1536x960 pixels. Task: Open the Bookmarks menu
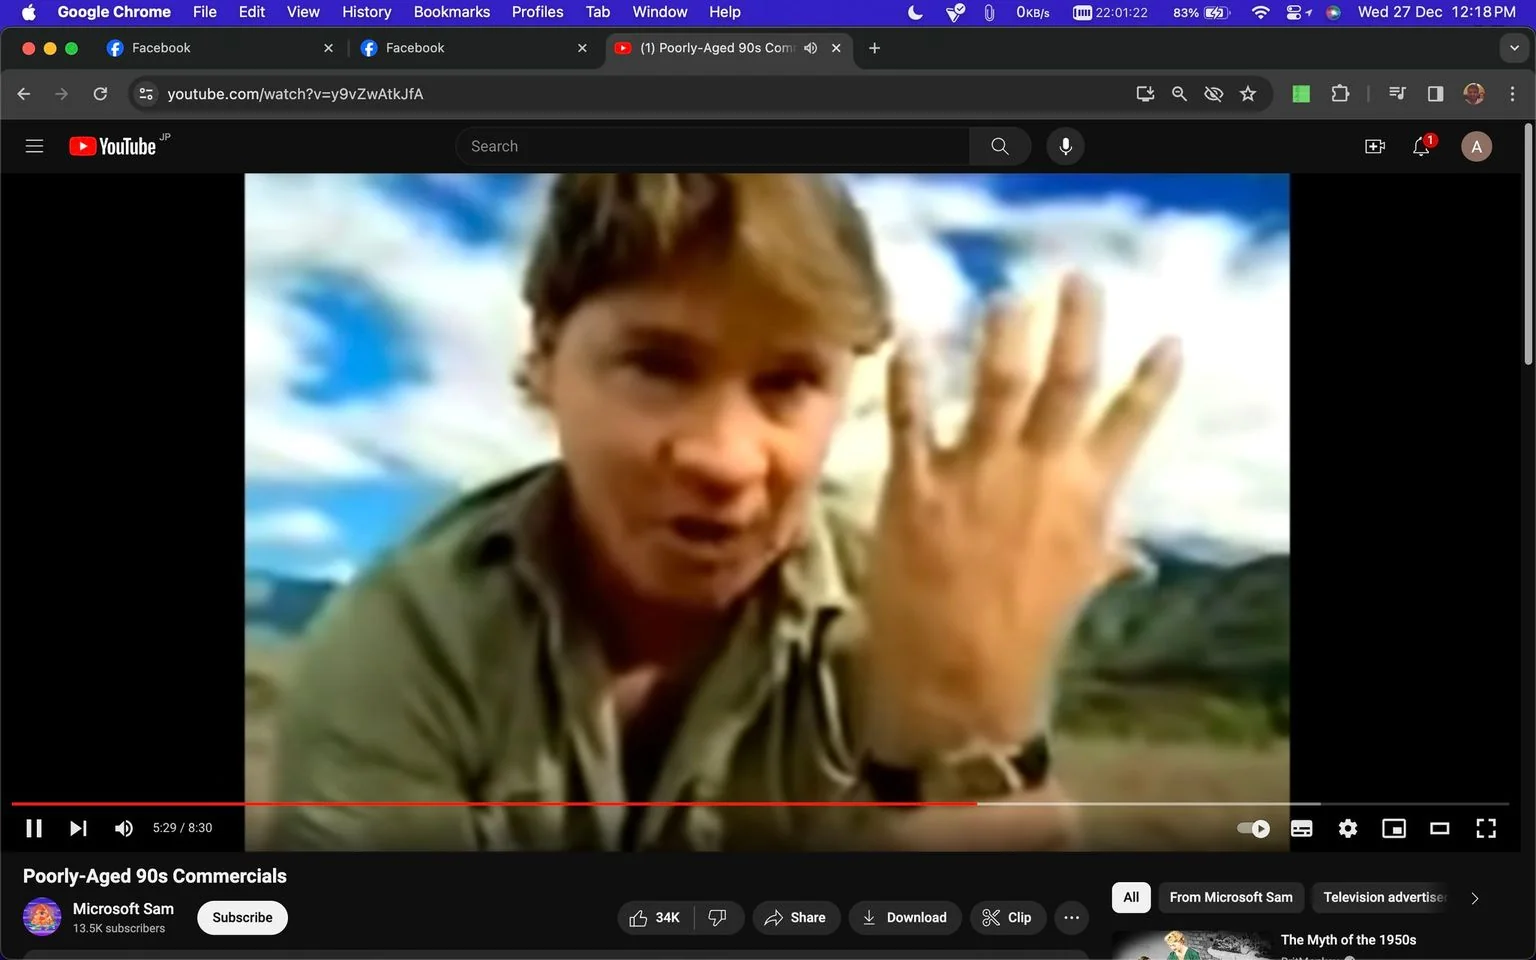click(452, 12)
